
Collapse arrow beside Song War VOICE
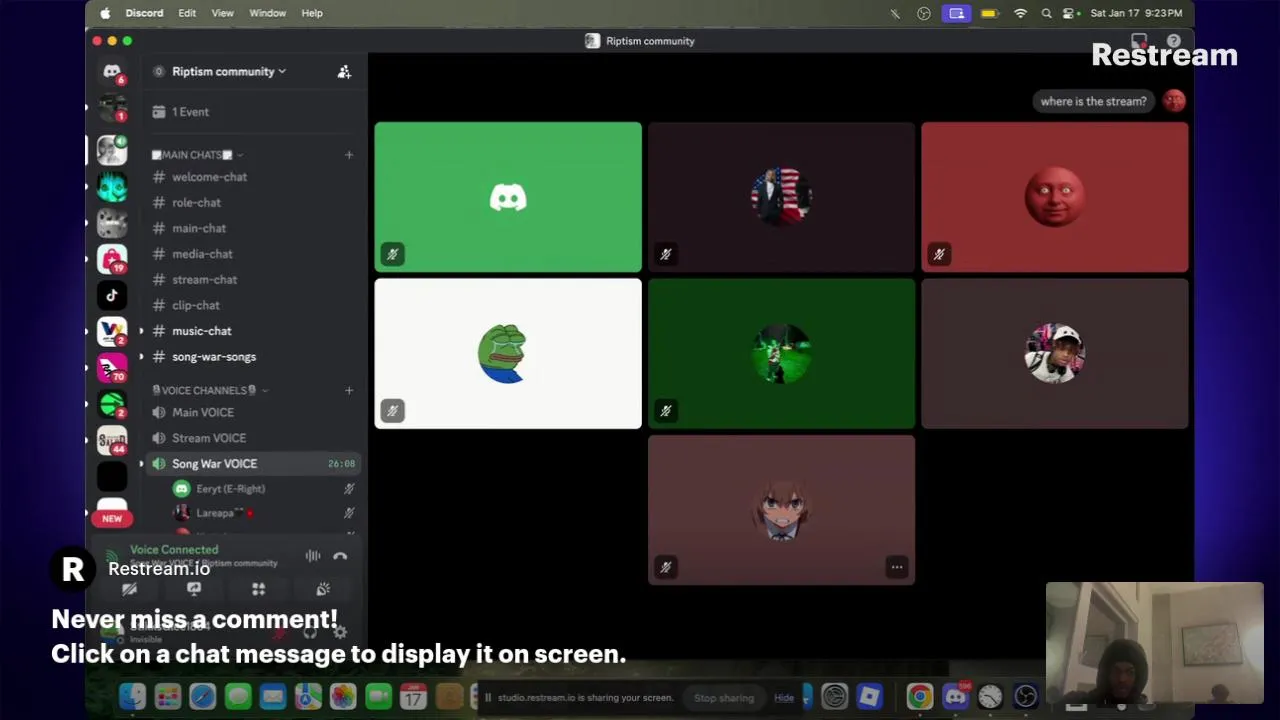[141, 464]
